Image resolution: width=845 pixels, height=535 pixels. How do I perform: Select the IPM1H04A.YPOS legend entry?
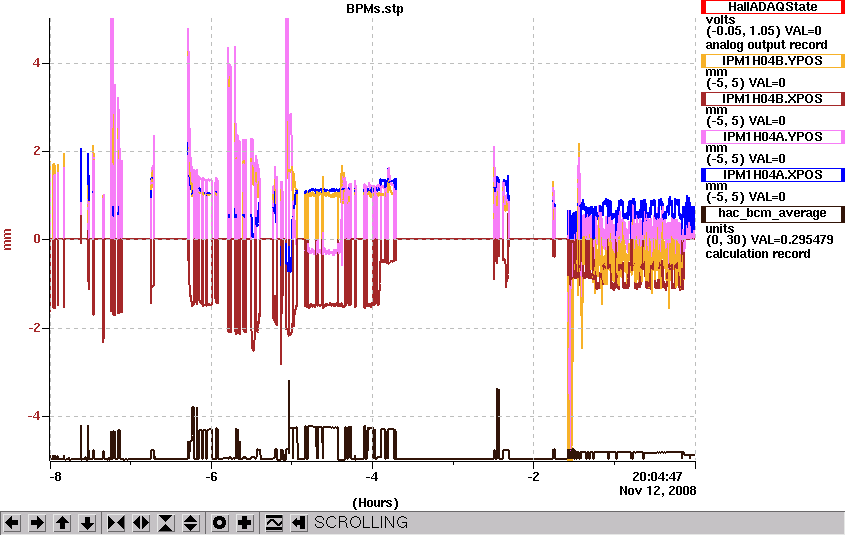772,137
